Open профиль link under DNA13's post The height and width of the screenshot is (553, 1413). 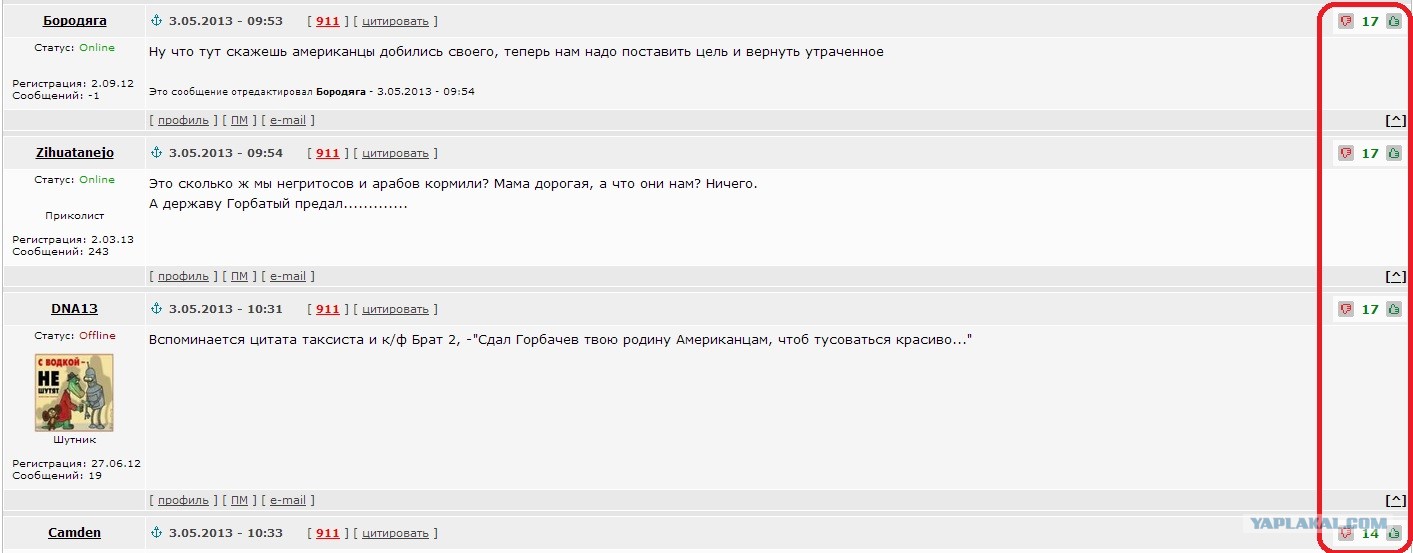183,500
